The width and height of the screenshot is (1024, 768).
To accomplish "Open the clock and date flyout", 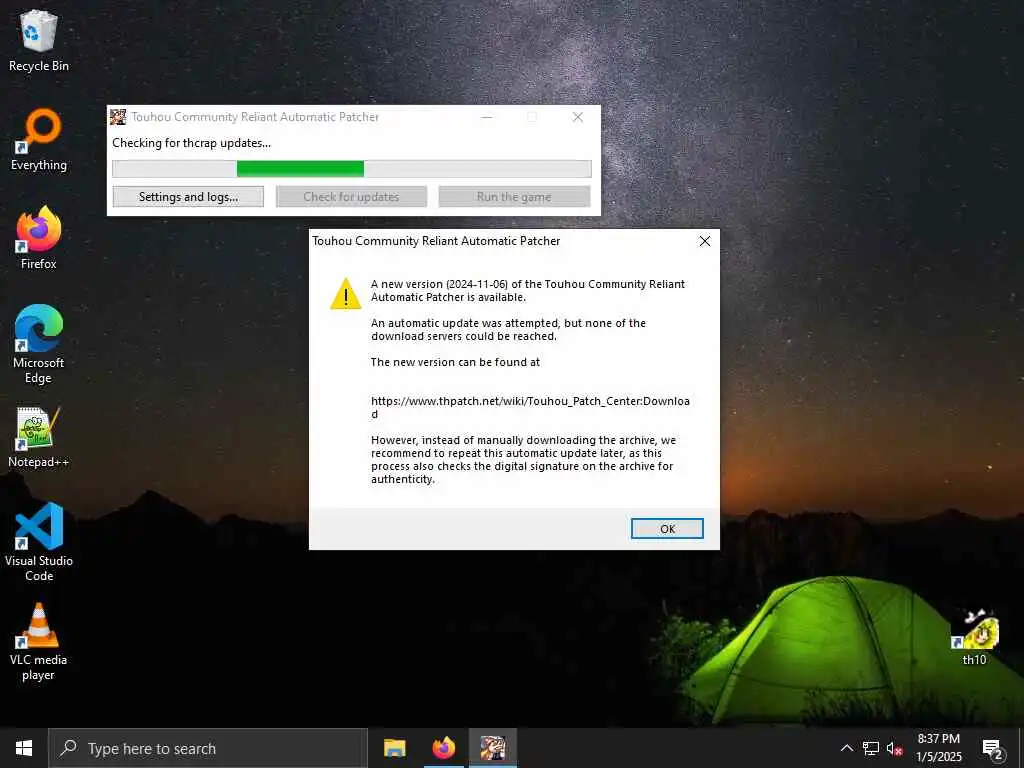I will pyautogui.click(x=938, y=748).
